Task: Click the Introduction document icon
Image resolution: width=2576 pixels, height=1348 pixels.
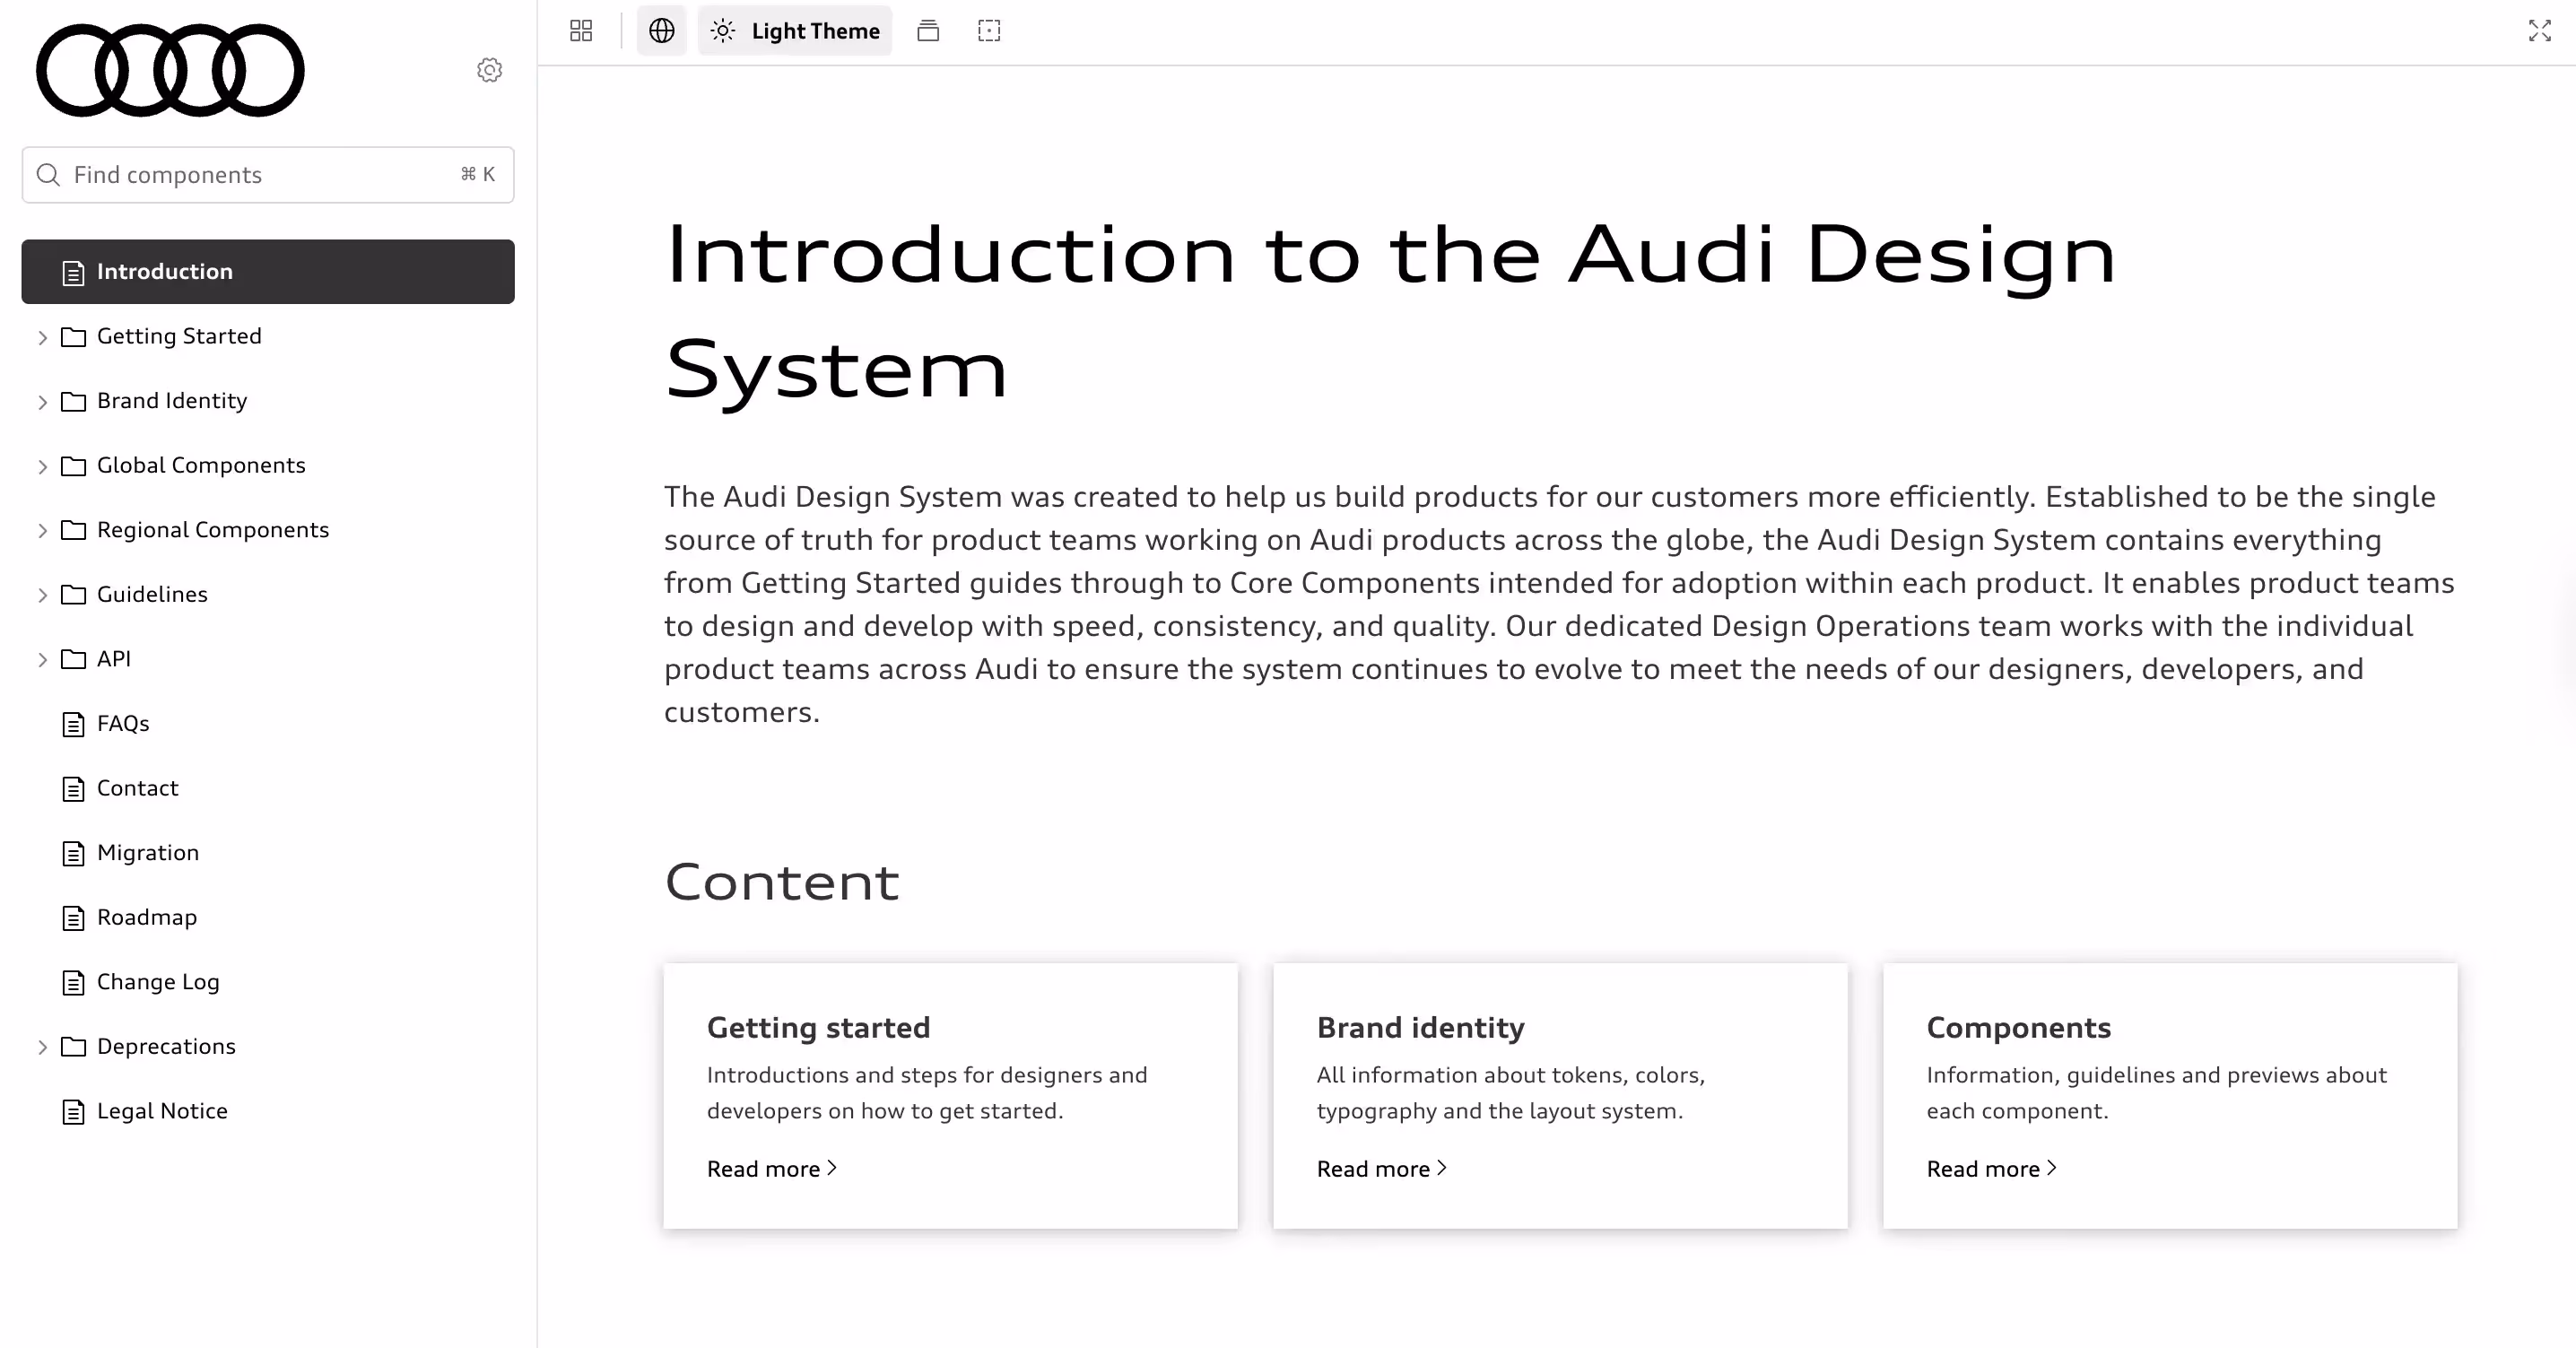Action: (73, 272)
